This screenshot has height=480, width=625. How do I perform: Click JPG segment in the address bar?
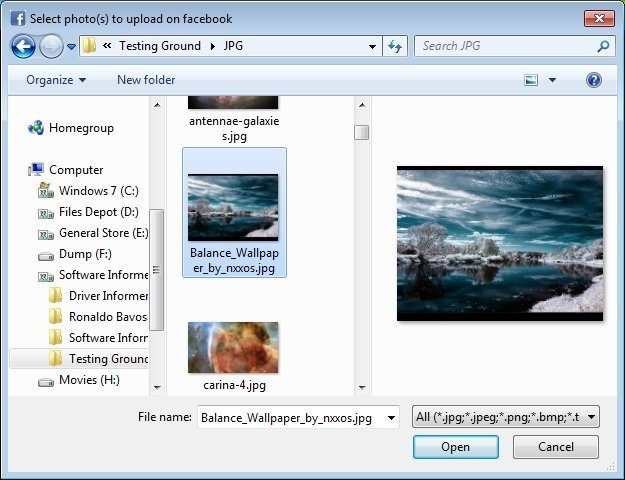pyautogui.click(x=233, y=46)
